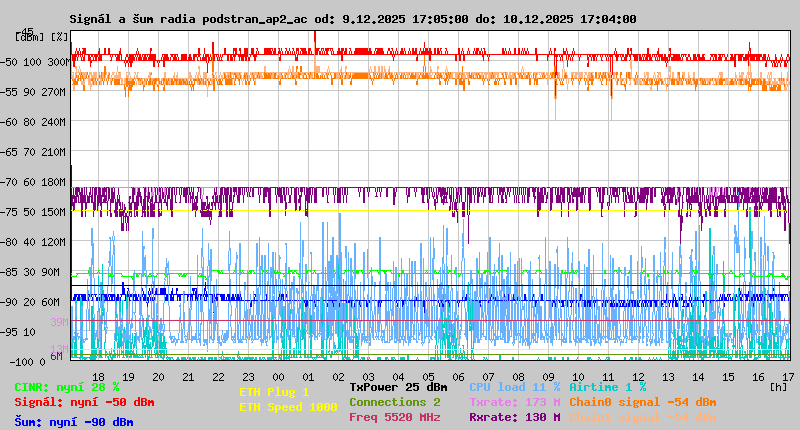Viewport: 800px width, 430px height.
Task: Select the Connections 2 legend entry
Action: pos(394,402)
